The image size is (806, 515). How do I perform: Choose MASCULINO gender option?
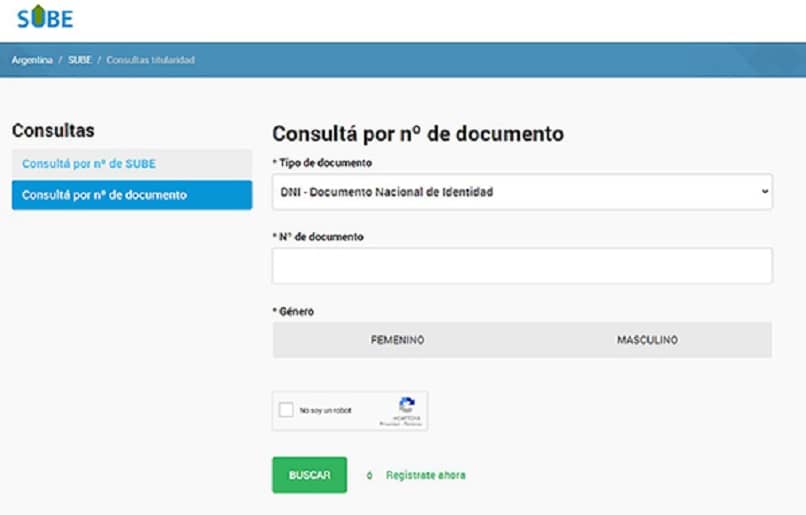[x=647, y=340]
